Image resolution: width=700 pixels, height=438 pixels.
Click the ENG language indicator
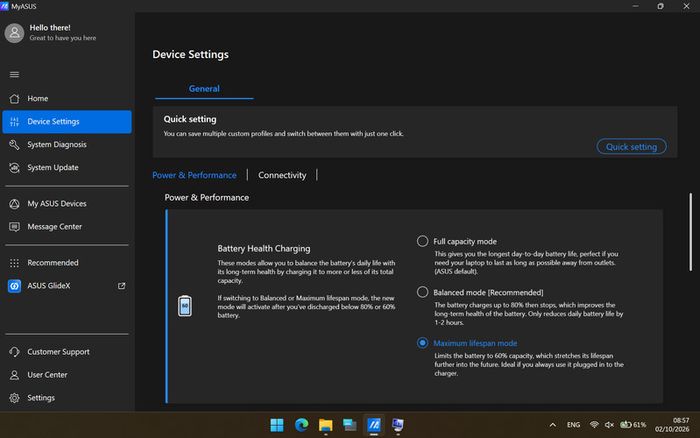(573, 425)
